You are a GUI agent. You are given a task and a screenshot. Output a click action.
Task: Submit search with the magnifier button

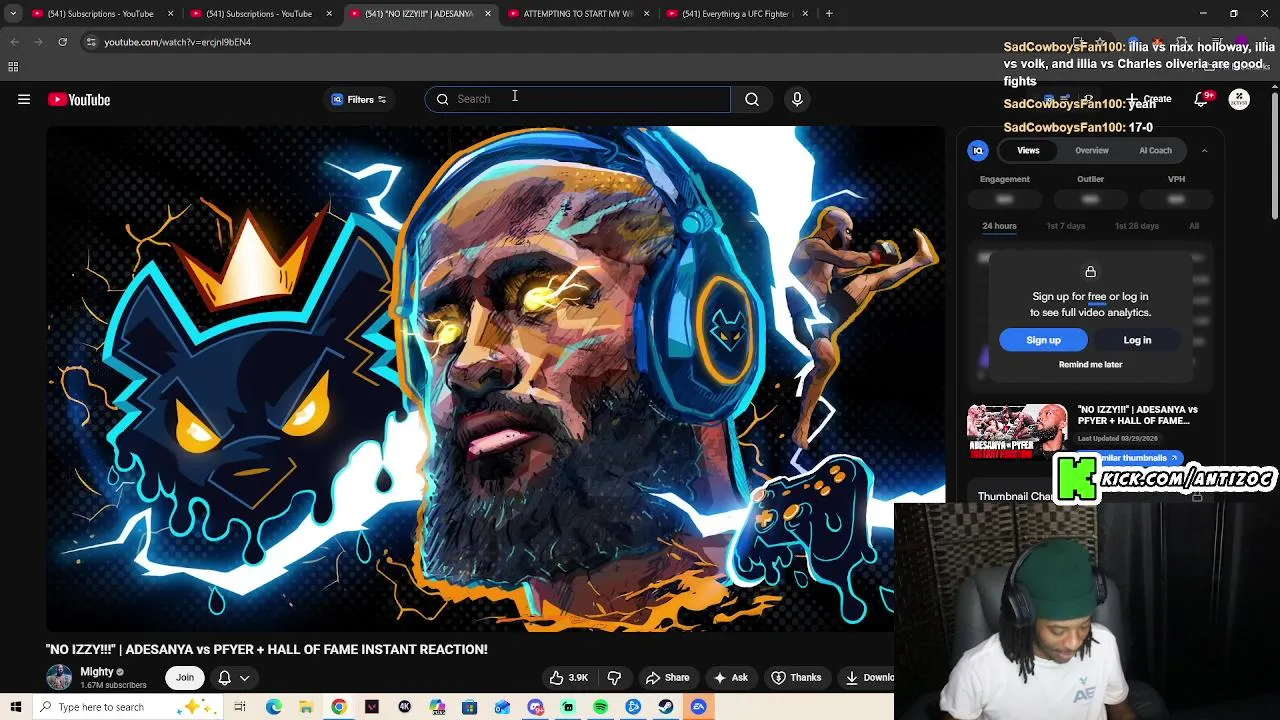[752, 99]
